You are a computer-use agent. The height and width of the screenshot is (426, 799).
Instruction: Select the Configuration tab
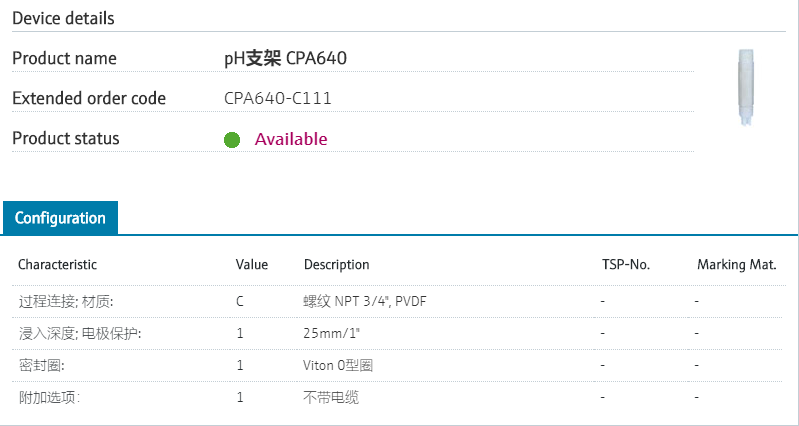(x=60, y=218)
